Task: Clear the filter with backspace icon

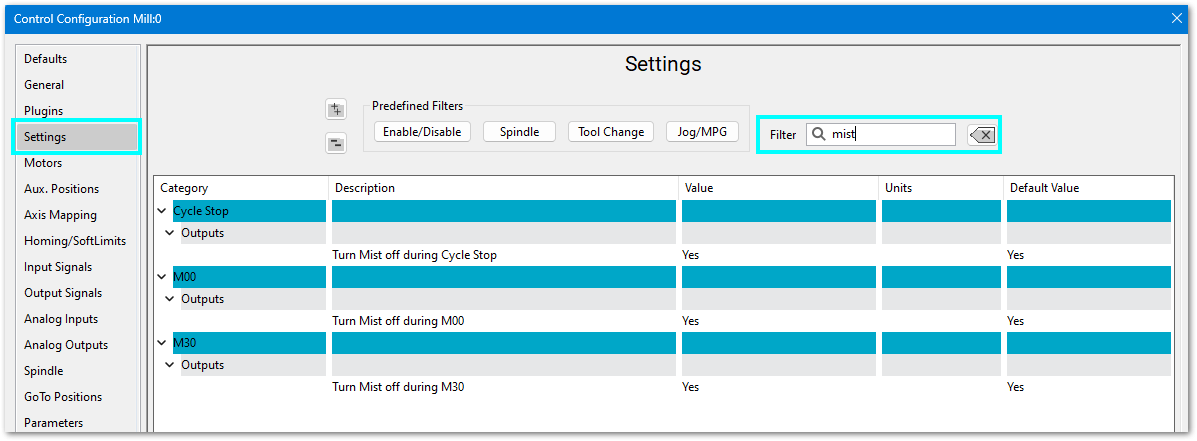Action: [982, 135]
